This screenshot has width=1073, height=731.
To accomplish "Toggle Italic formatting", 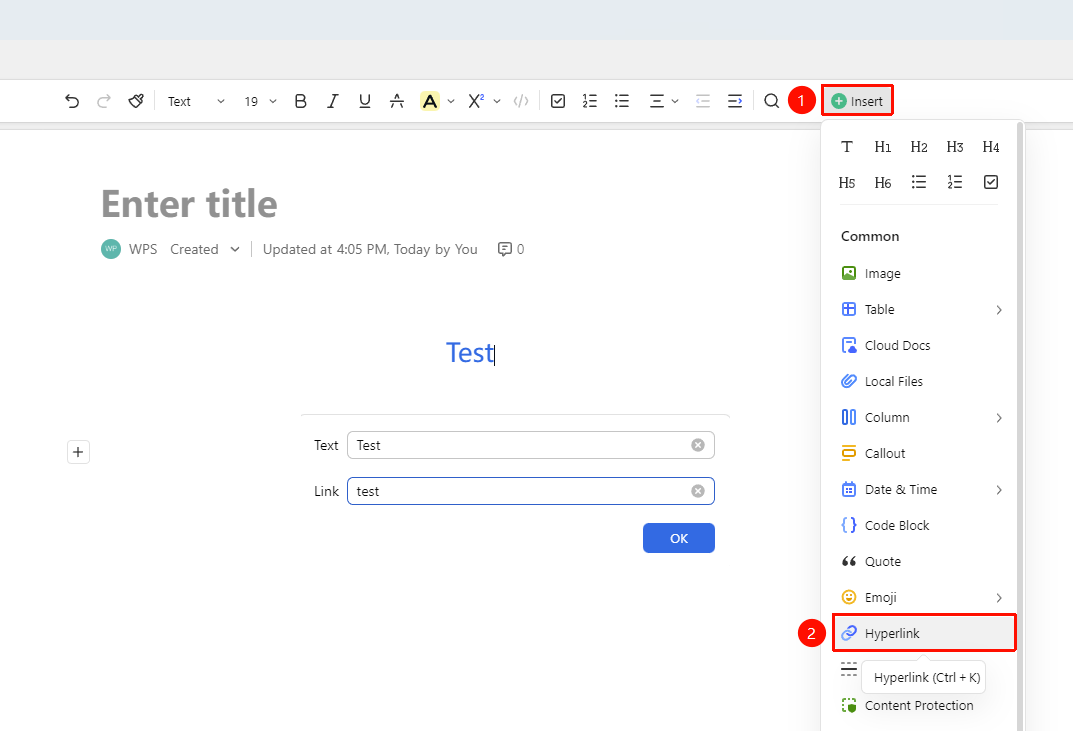I will click(x=333, y=101).
